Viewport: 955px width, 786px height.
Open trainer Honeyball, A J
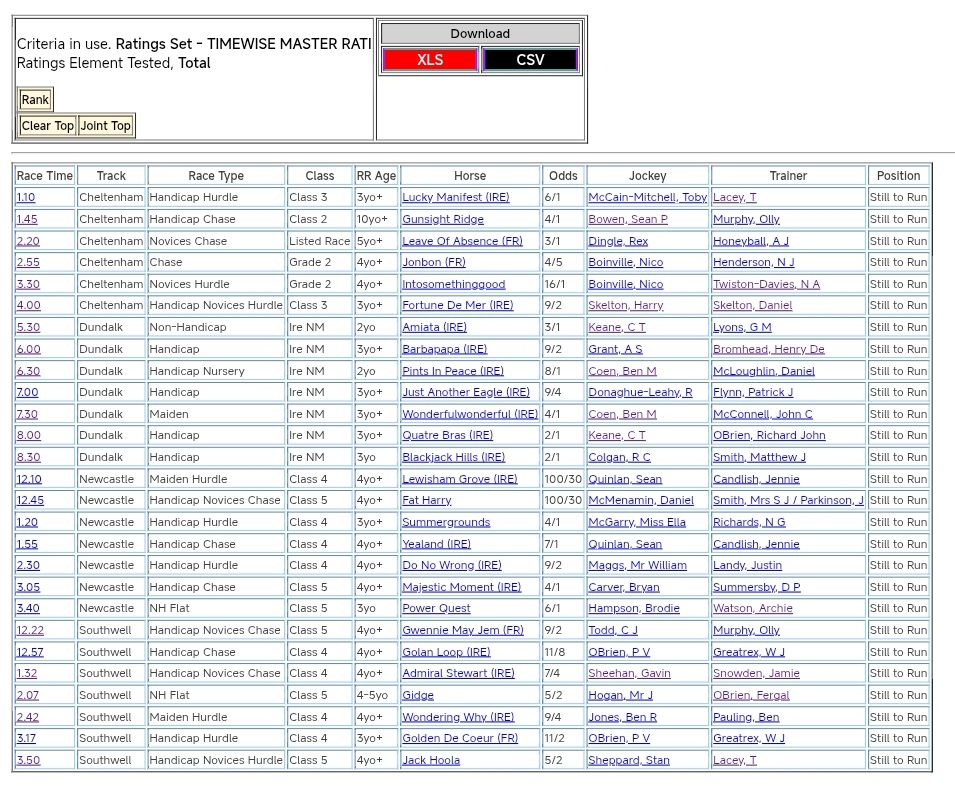750,241
